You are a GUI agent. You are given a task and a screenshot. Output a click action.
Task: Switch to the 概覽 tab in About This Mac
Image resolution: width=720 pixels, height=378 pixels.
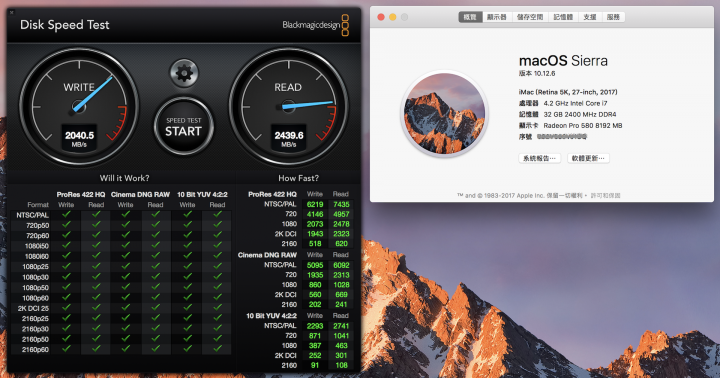(470, 17)
